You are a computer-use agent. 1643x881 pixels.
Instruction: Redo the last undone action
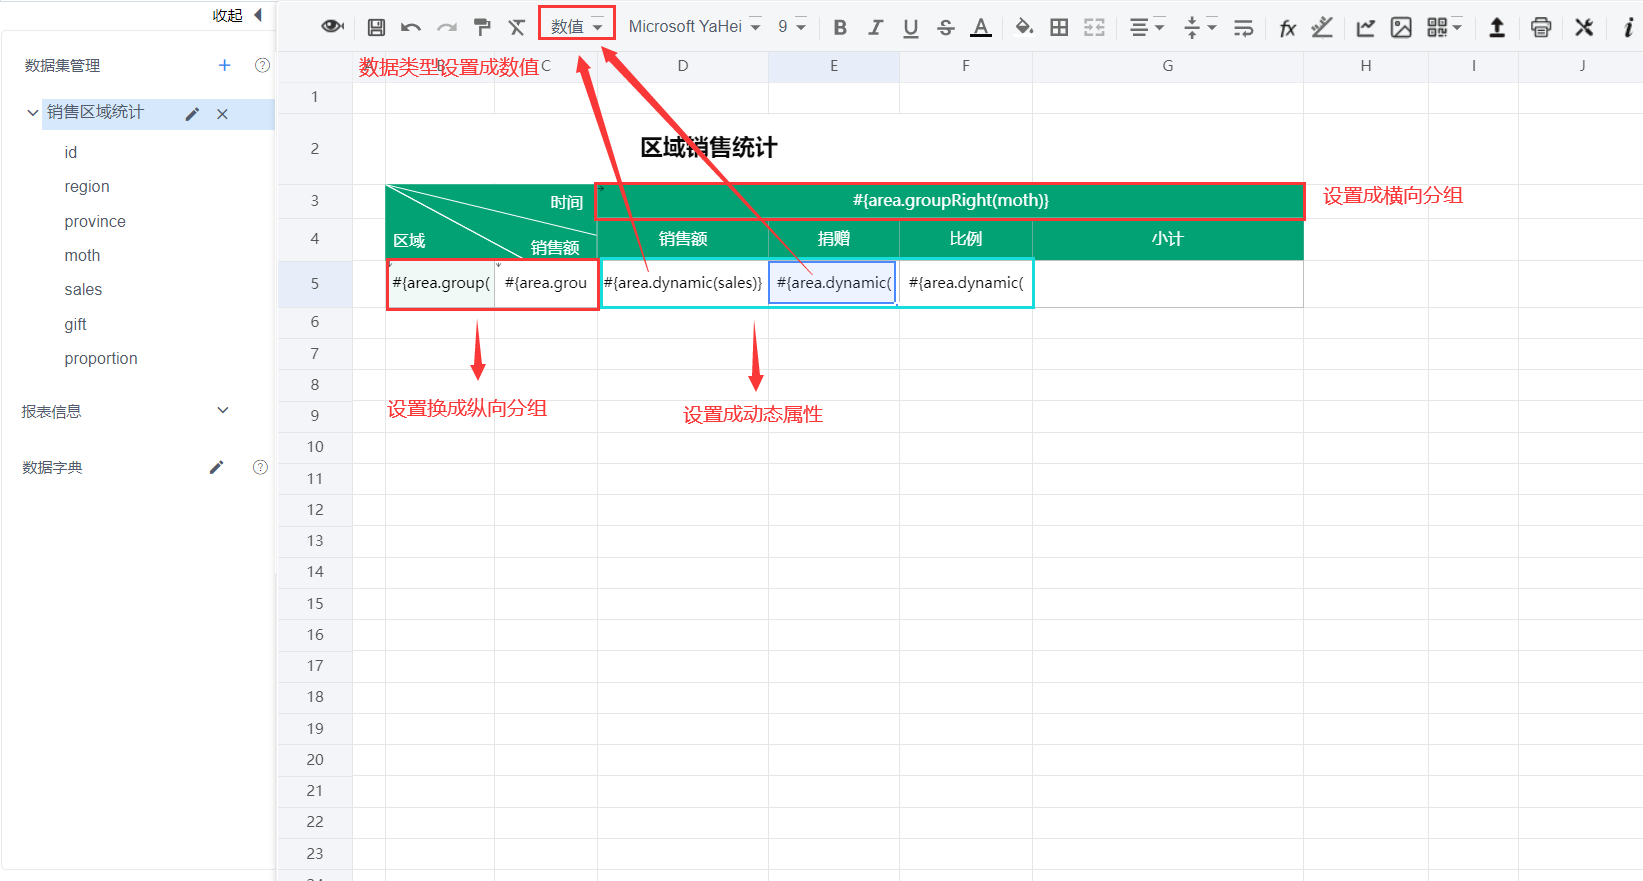[x=446, y=27]
